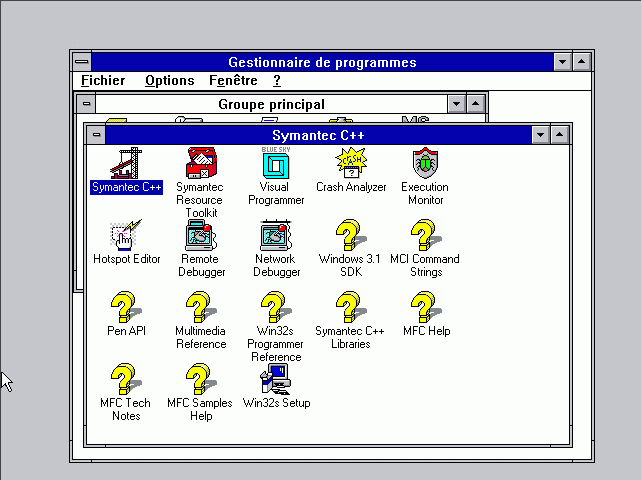Click the Visual Programmer icon
Screen dimensions: 642x480
(x=274, y=162)
